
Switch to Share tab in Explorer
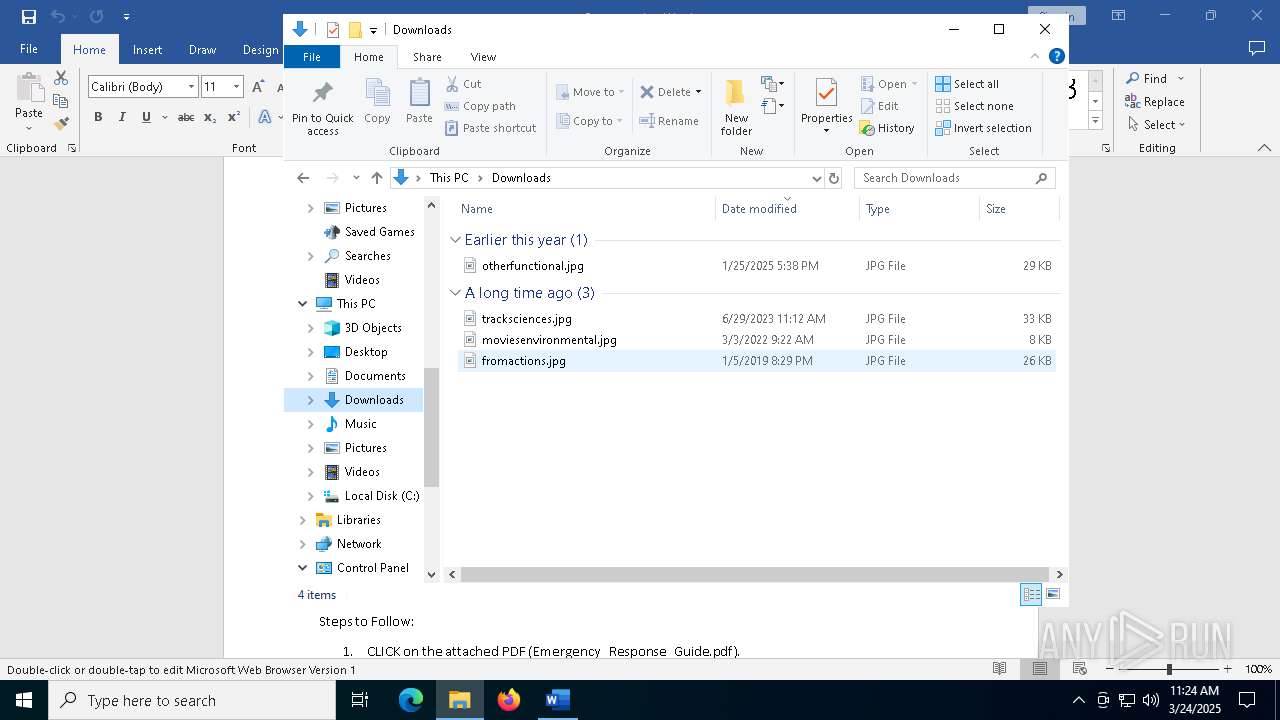coord(427,57)
